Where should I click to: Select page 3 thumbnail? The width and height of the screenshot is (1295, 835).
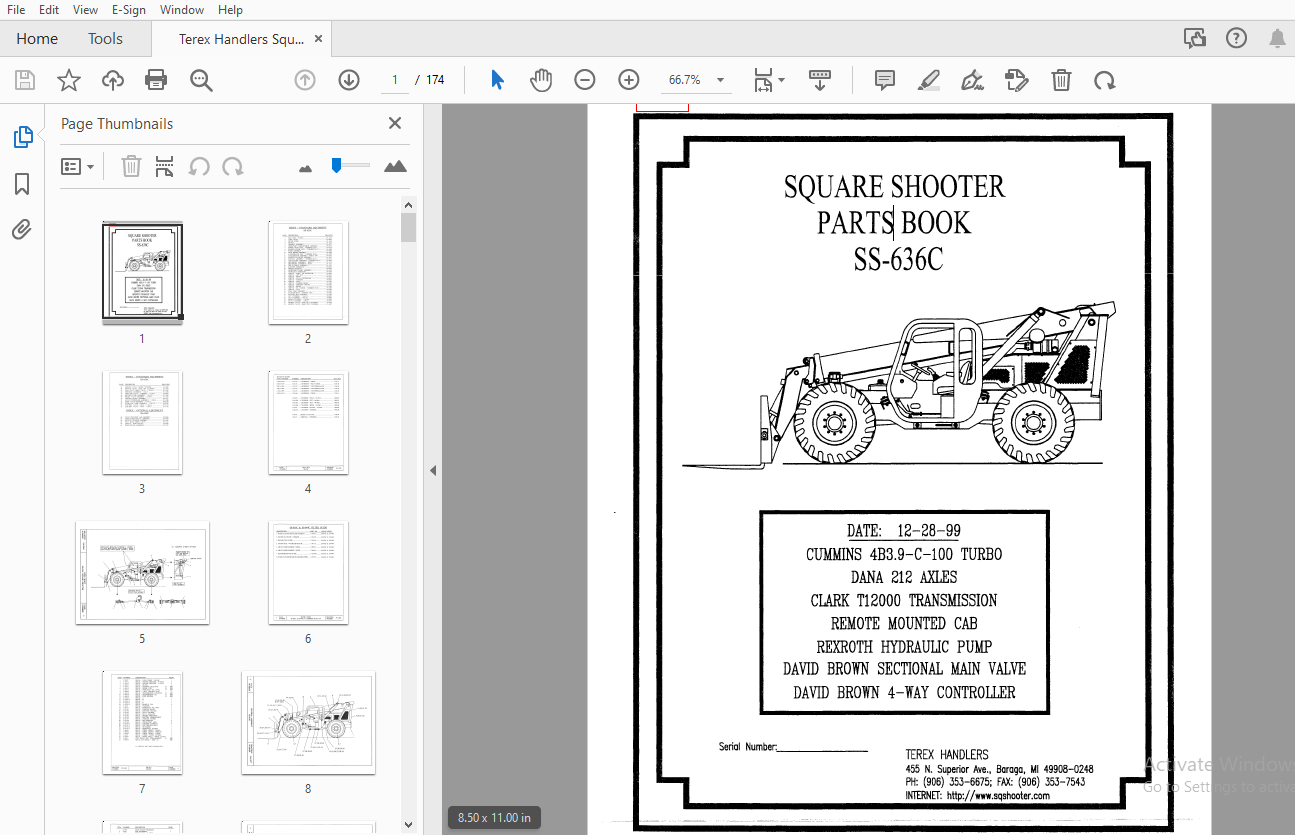coord(142,423)
